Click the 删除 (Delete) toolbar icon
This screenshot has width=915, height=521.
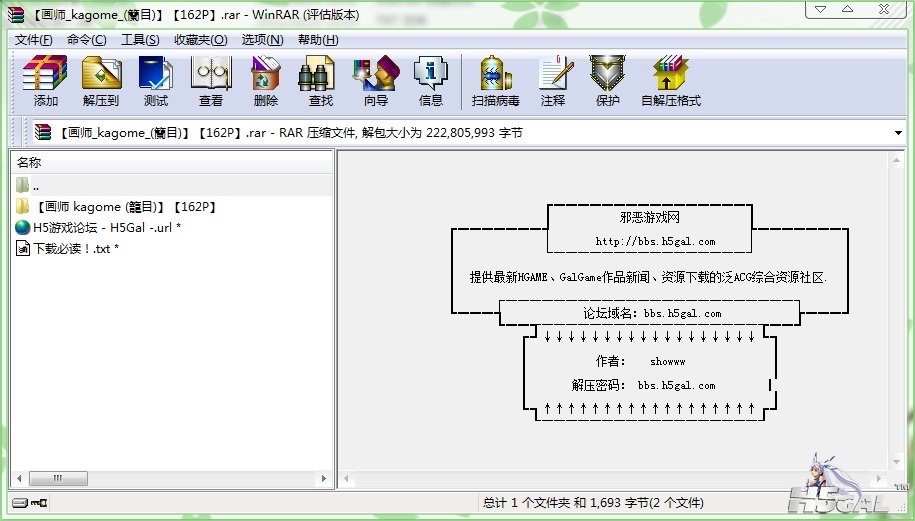point(266,81)
